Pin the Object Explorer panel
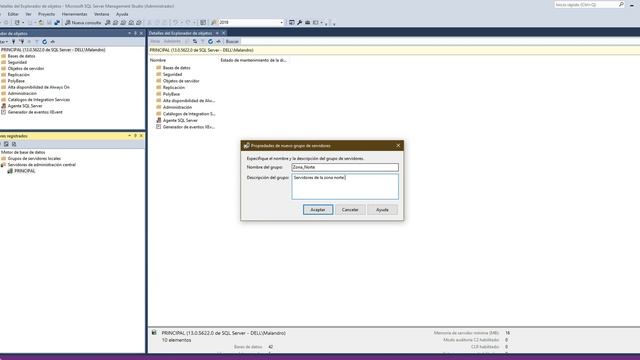This screenshot has width=640, height=360. 136,33
